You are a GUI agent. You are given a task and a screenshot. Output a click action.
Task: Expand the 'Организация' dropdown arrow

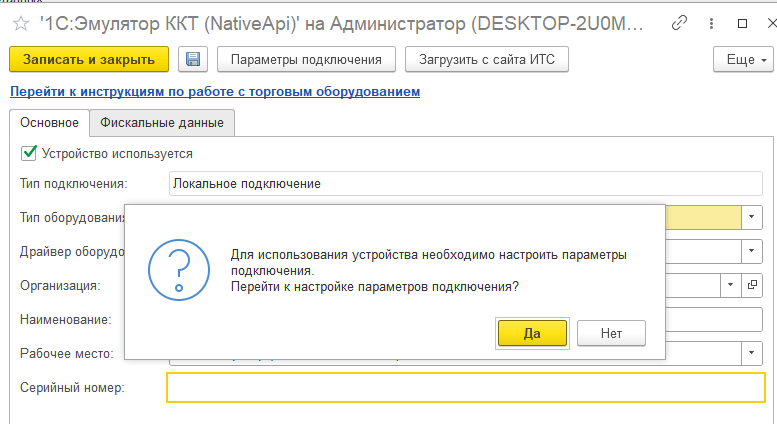point(729,285)
